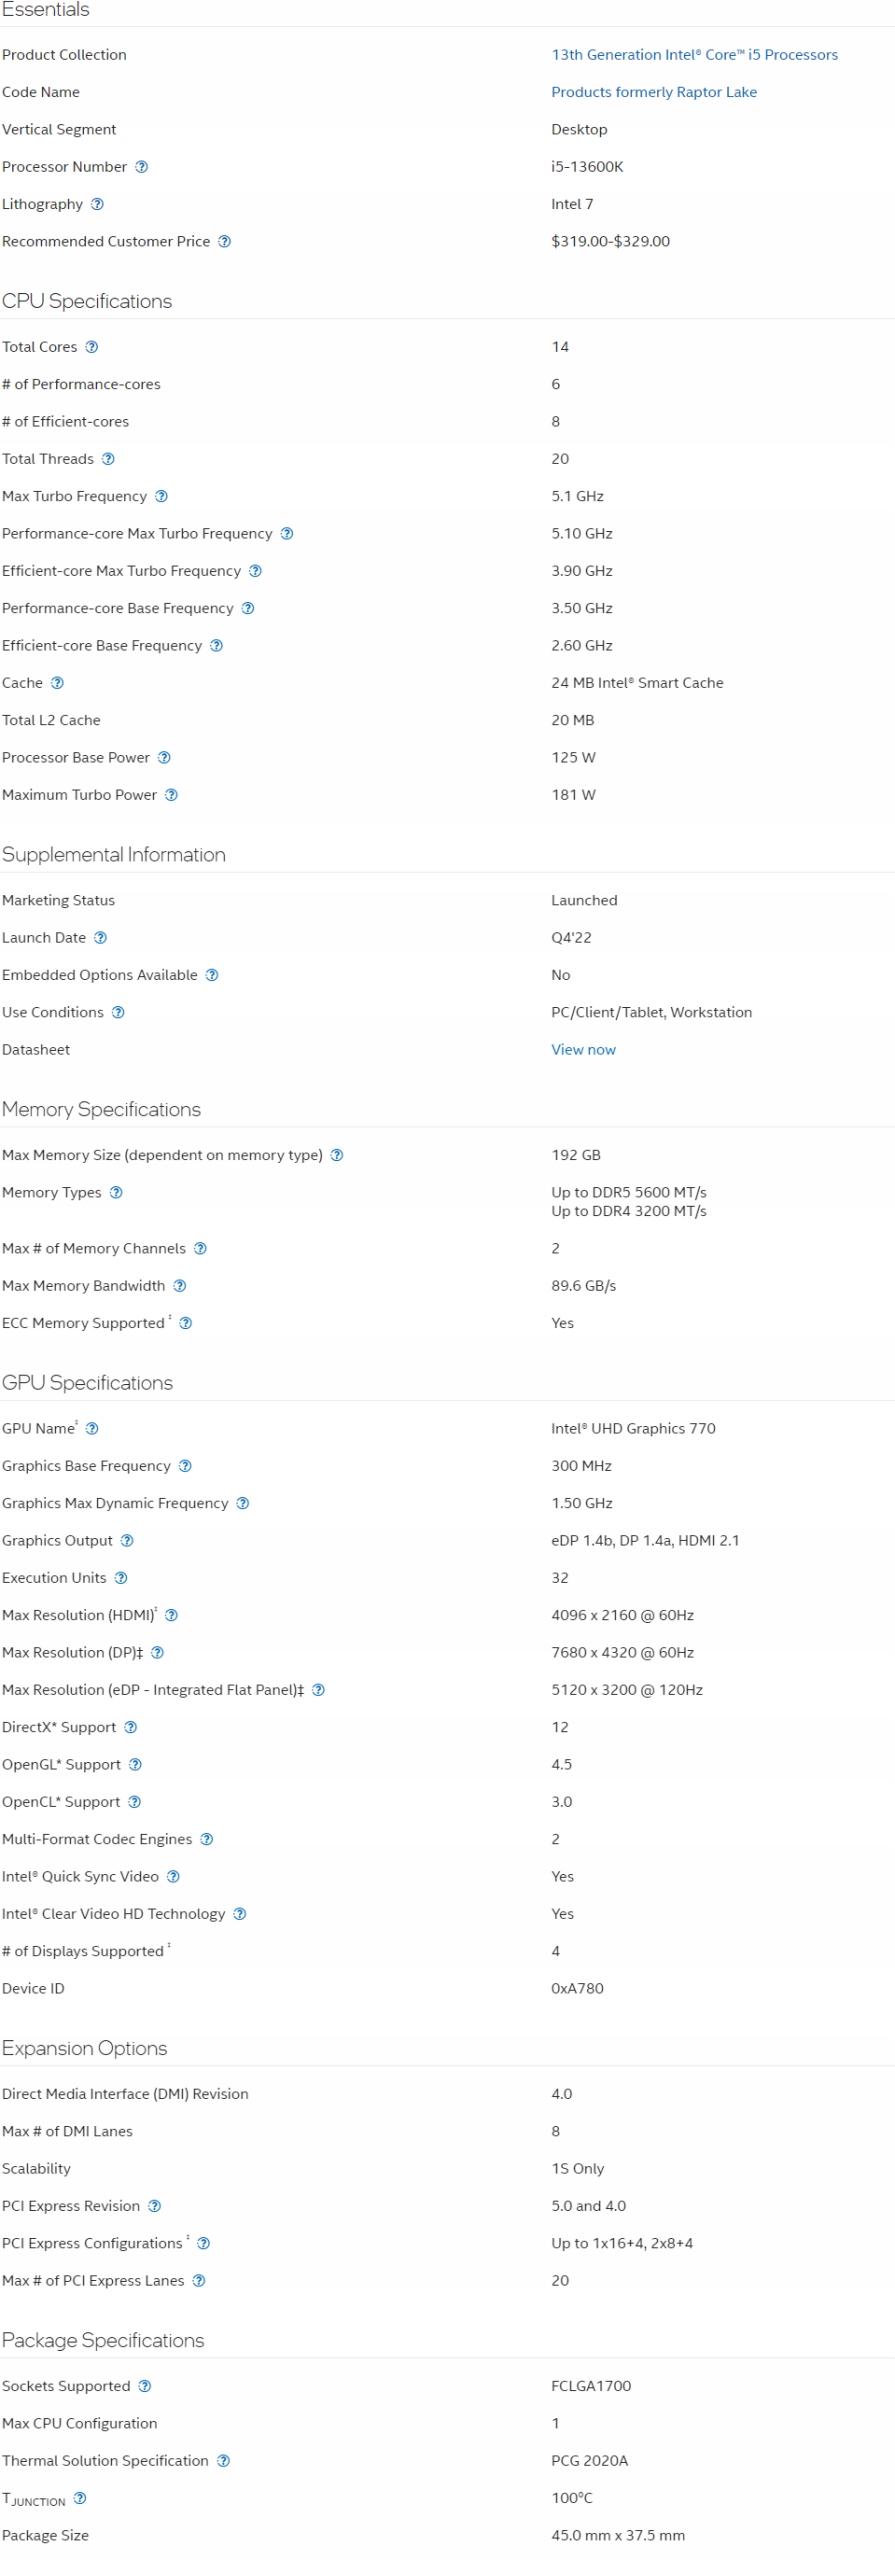The height and width of the screenshot is (2560, 895).
Task: Click help icon beside Cache
Action: click(x=57, y=683)
